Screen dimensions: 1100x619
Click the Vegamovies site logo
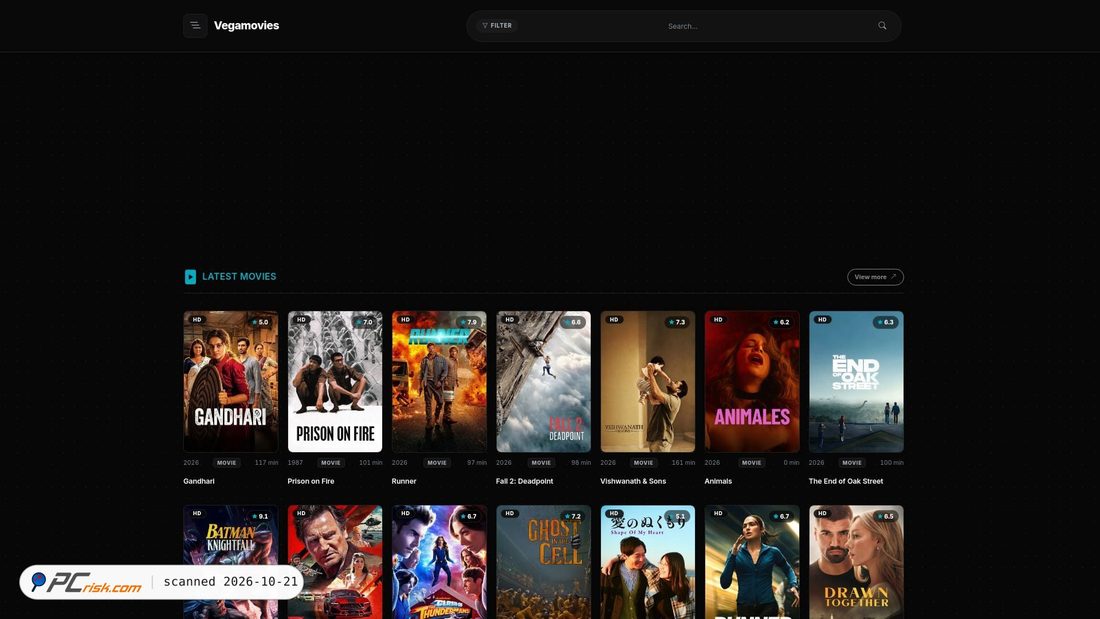246,26
